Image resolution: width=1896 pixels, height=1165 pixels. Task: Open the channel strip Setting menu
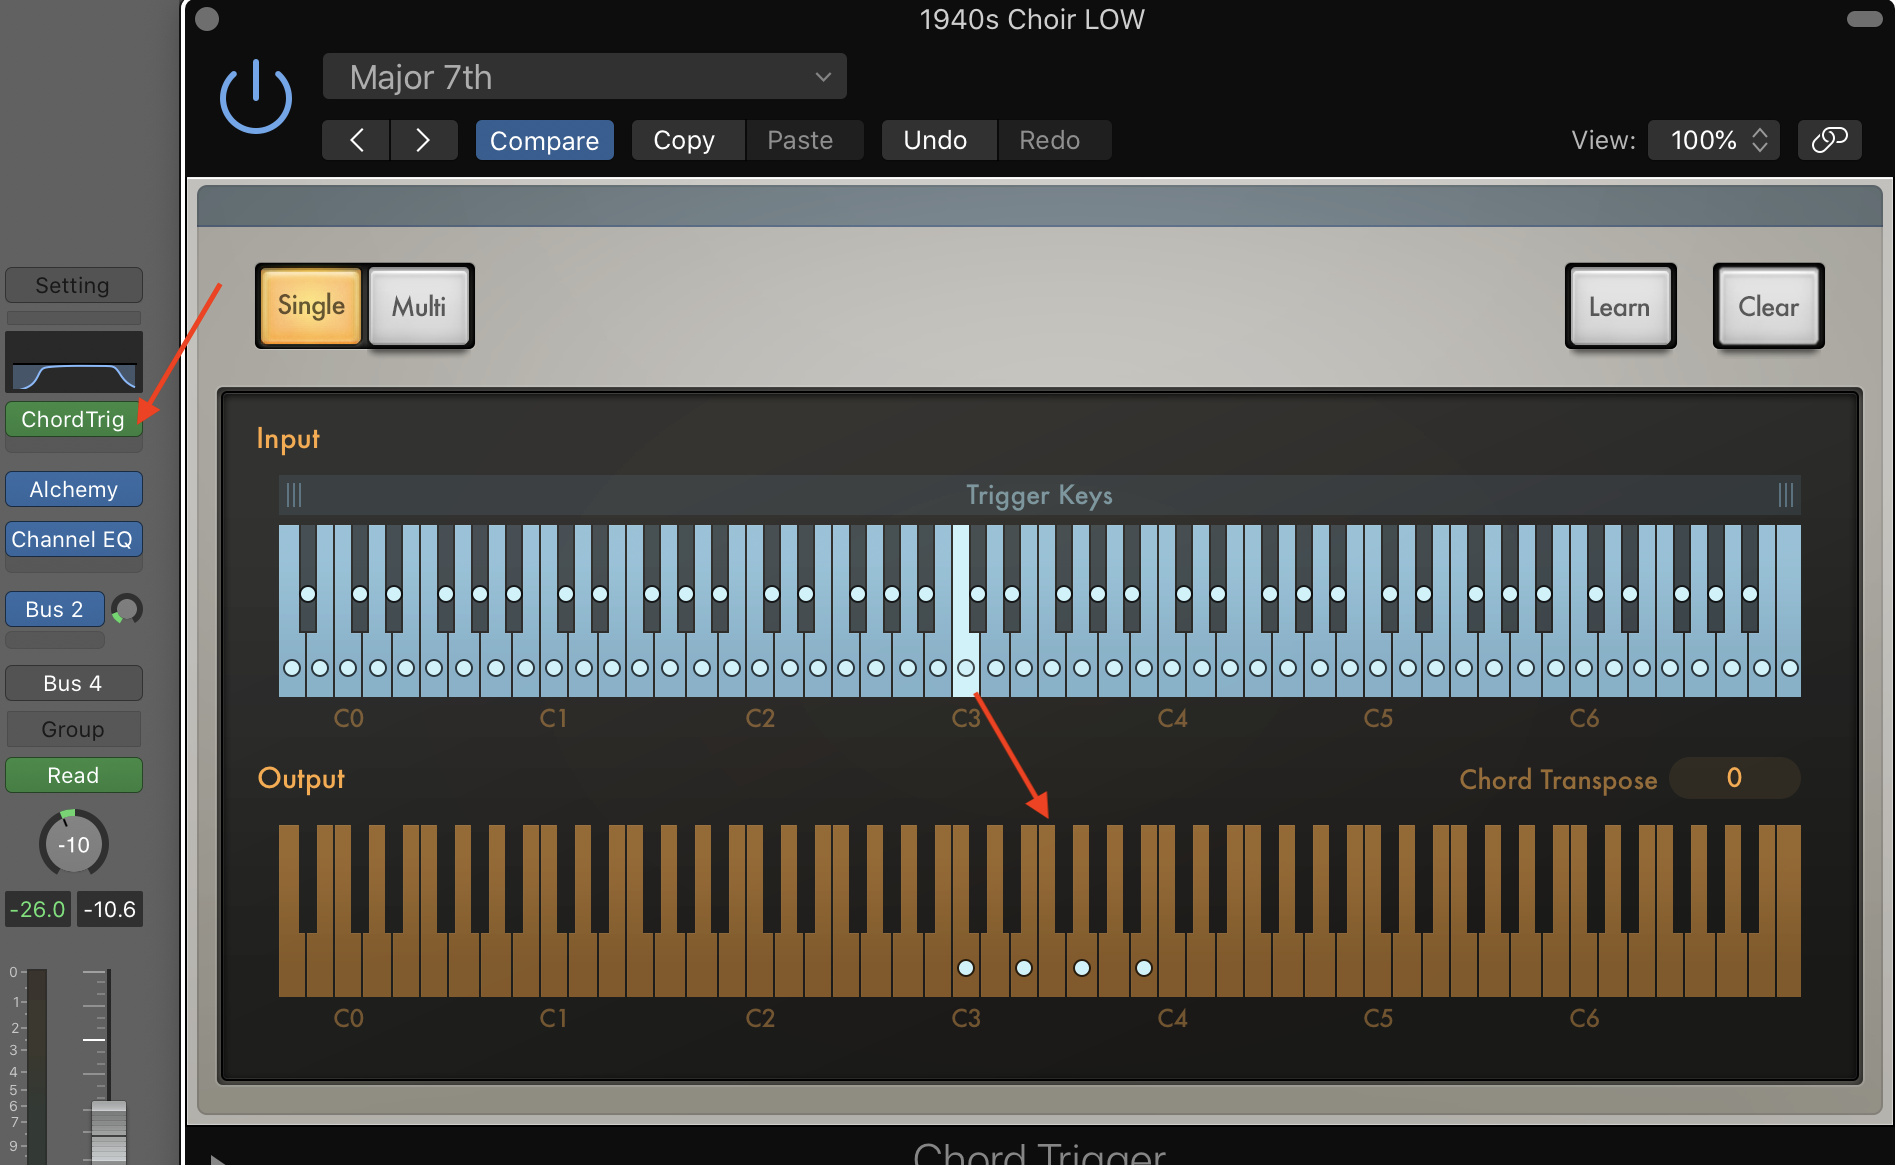tap(73, 285)
